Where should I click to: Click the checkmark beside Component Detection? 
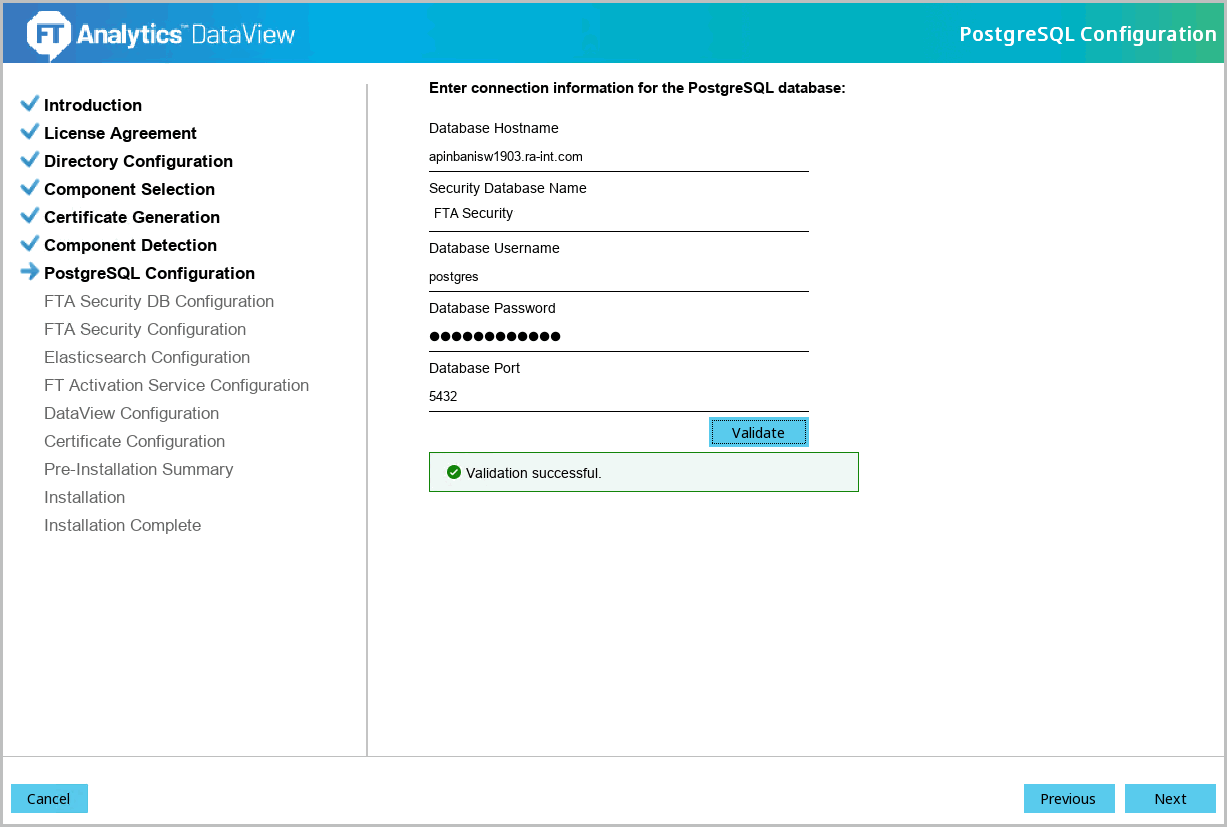[x=30, y=244]
